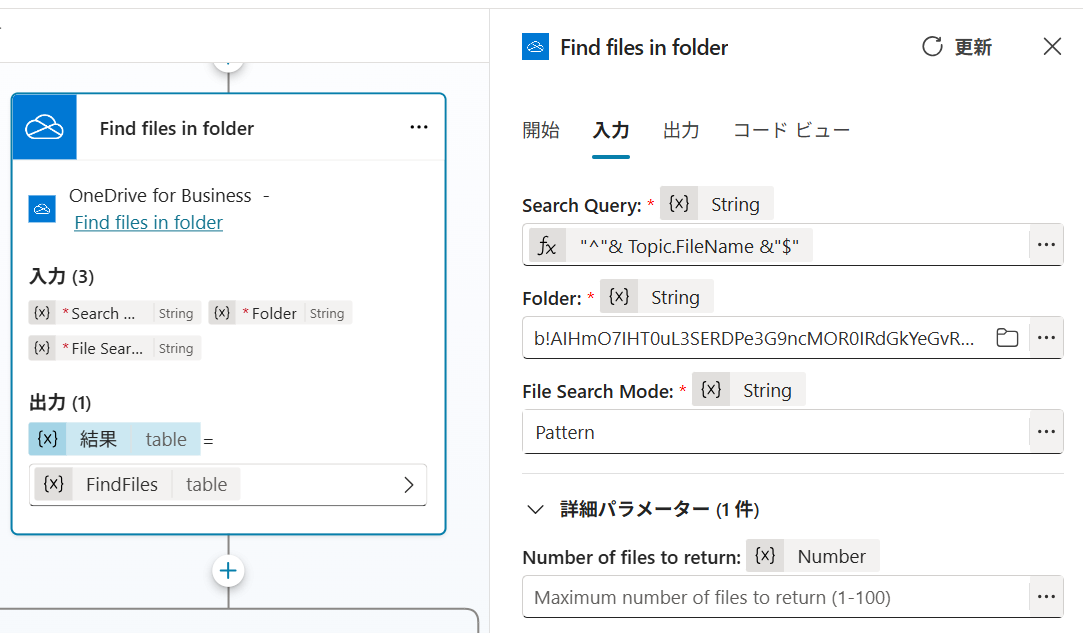Click variable icon next to Folder label
The image size is (1083, 633).
pyautogui.click(x=619, y=296)
